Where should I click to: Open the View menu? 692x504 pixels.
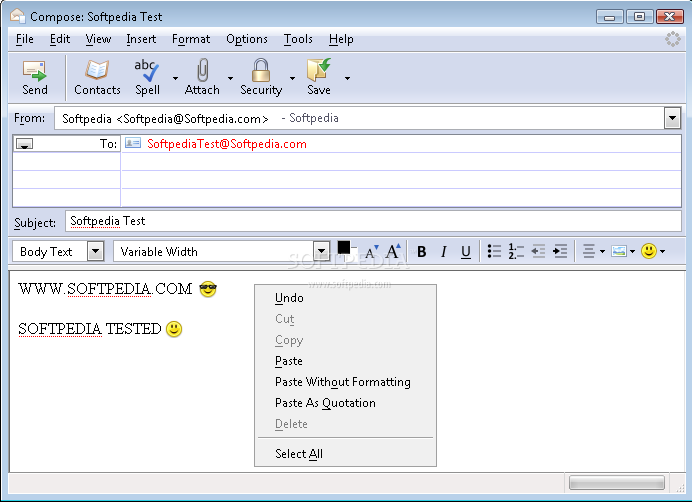98,39
